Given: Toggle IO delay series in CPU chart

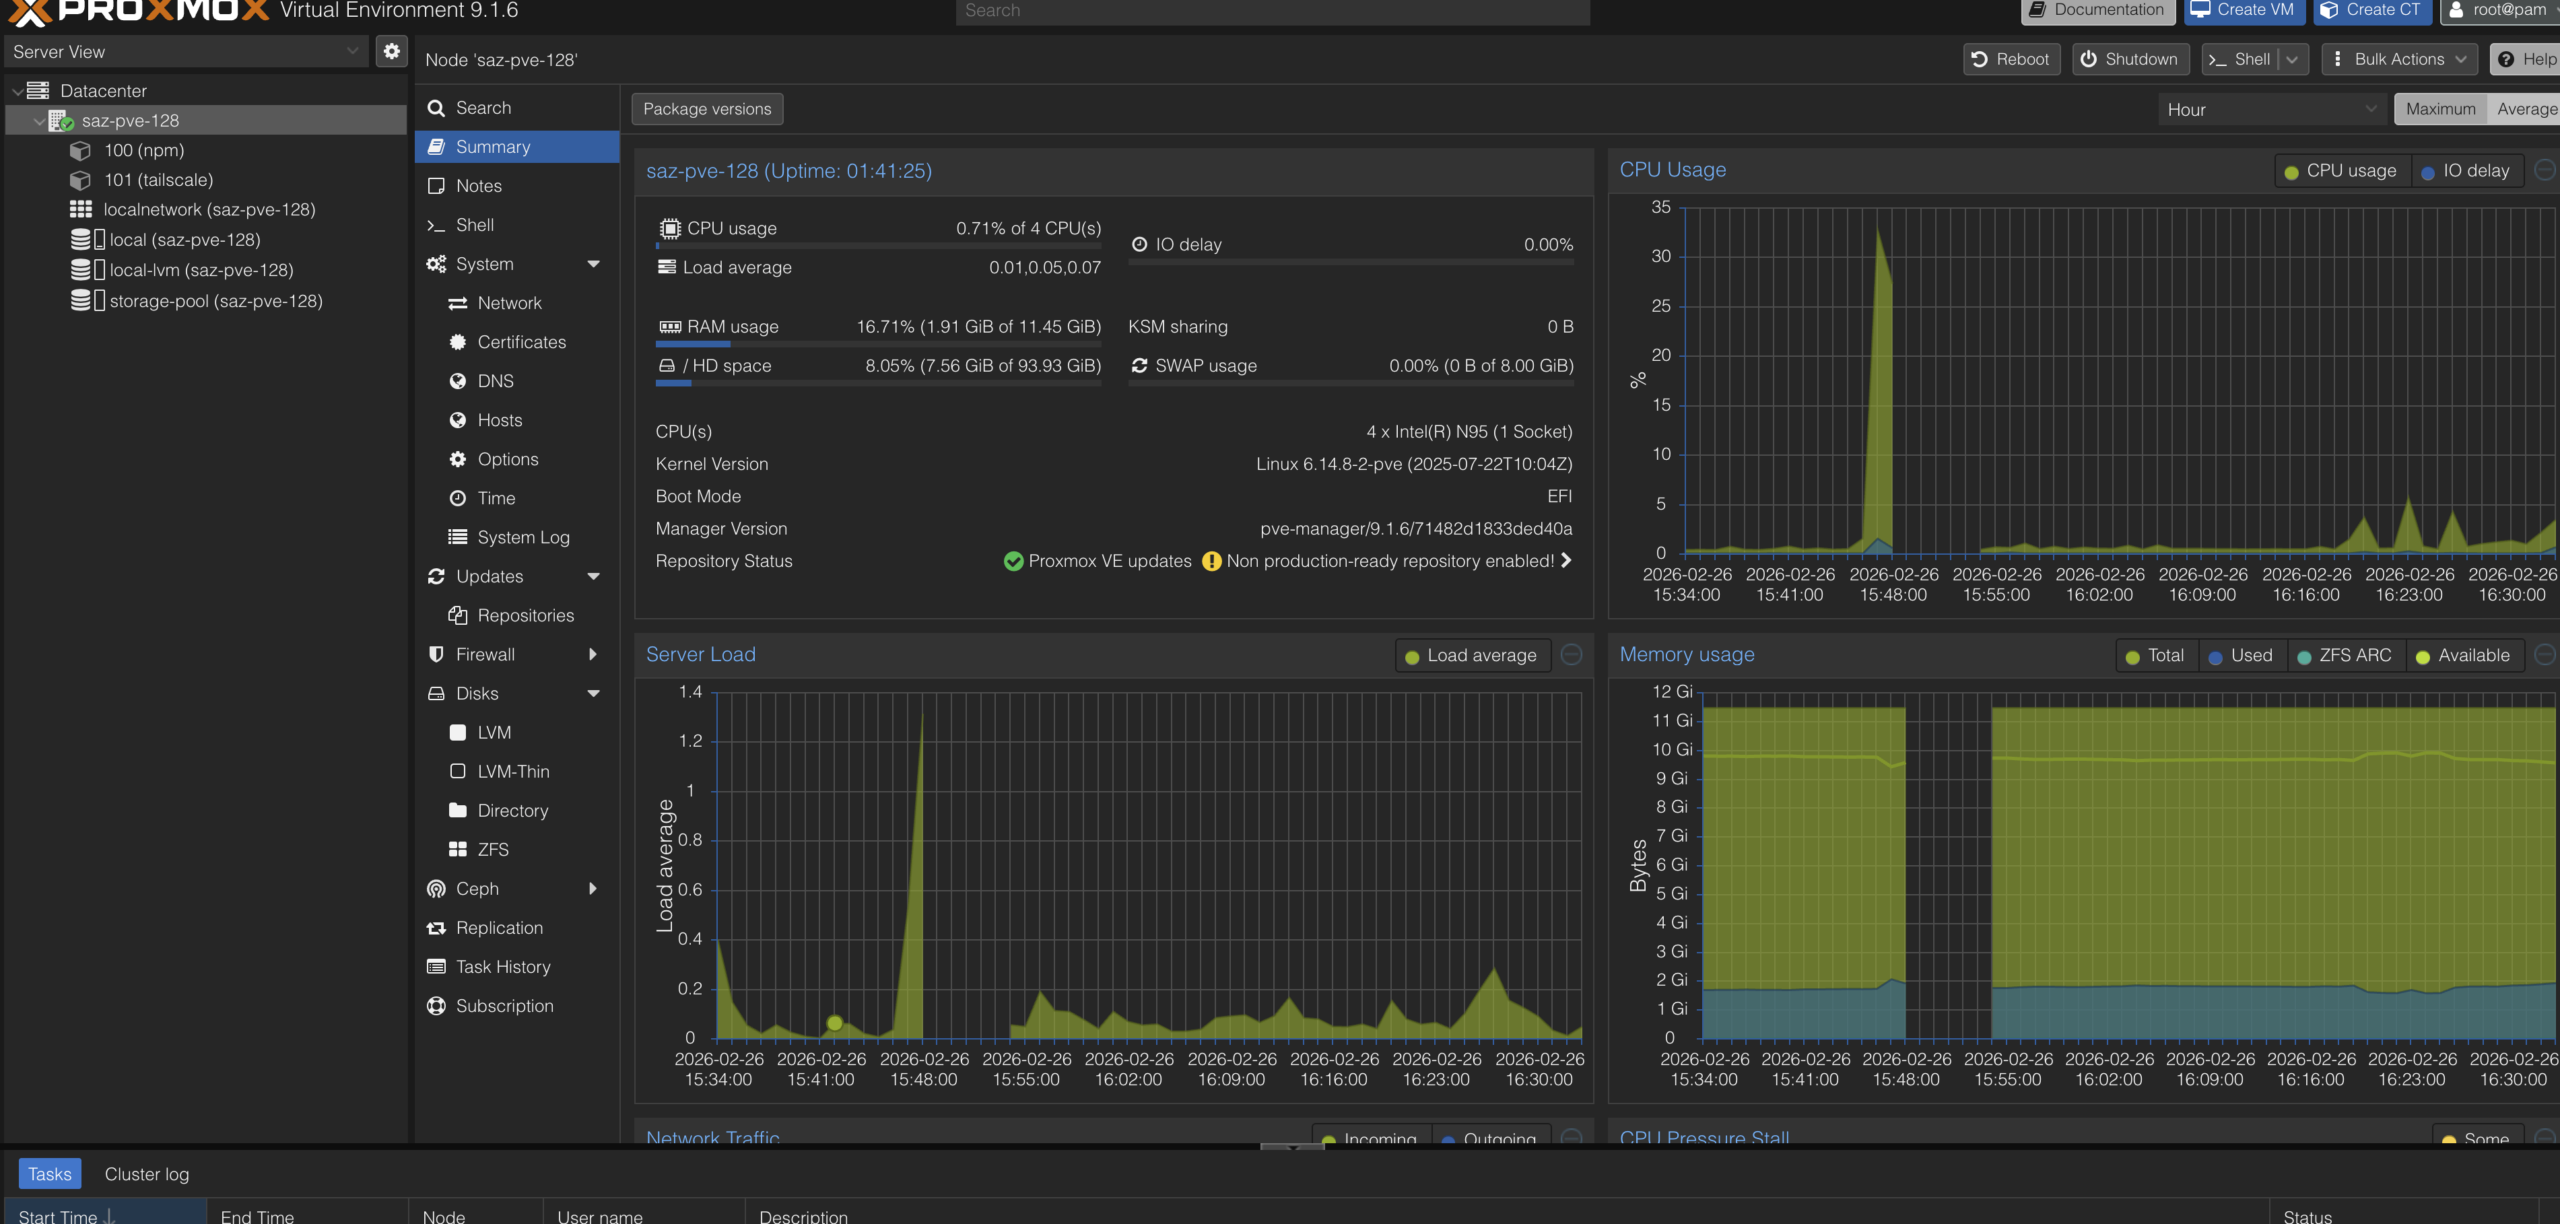Looking at the screenshot, I should click(2466, 171).
